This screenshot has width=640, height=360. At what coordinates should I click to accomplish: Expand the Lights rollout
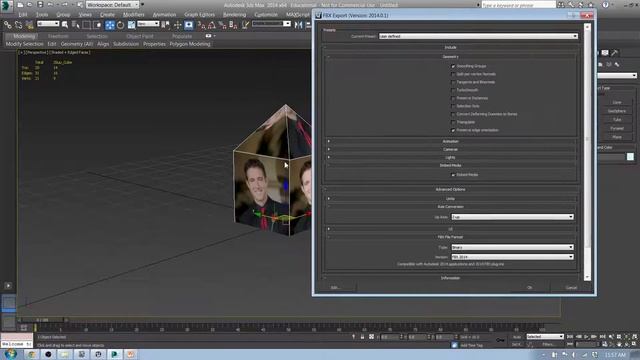[451, 158]
